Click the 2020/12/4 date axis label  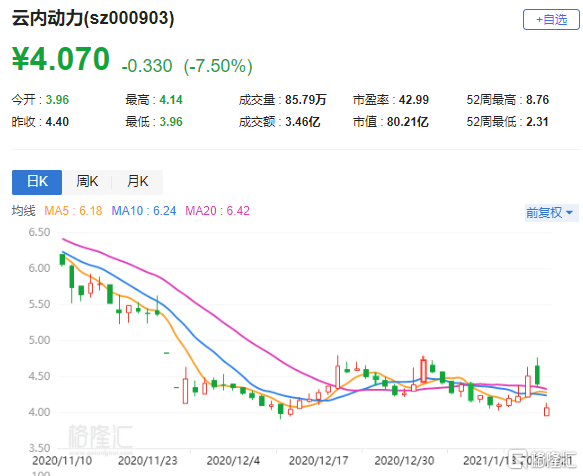pyautogui.click(x=233, y=461)
